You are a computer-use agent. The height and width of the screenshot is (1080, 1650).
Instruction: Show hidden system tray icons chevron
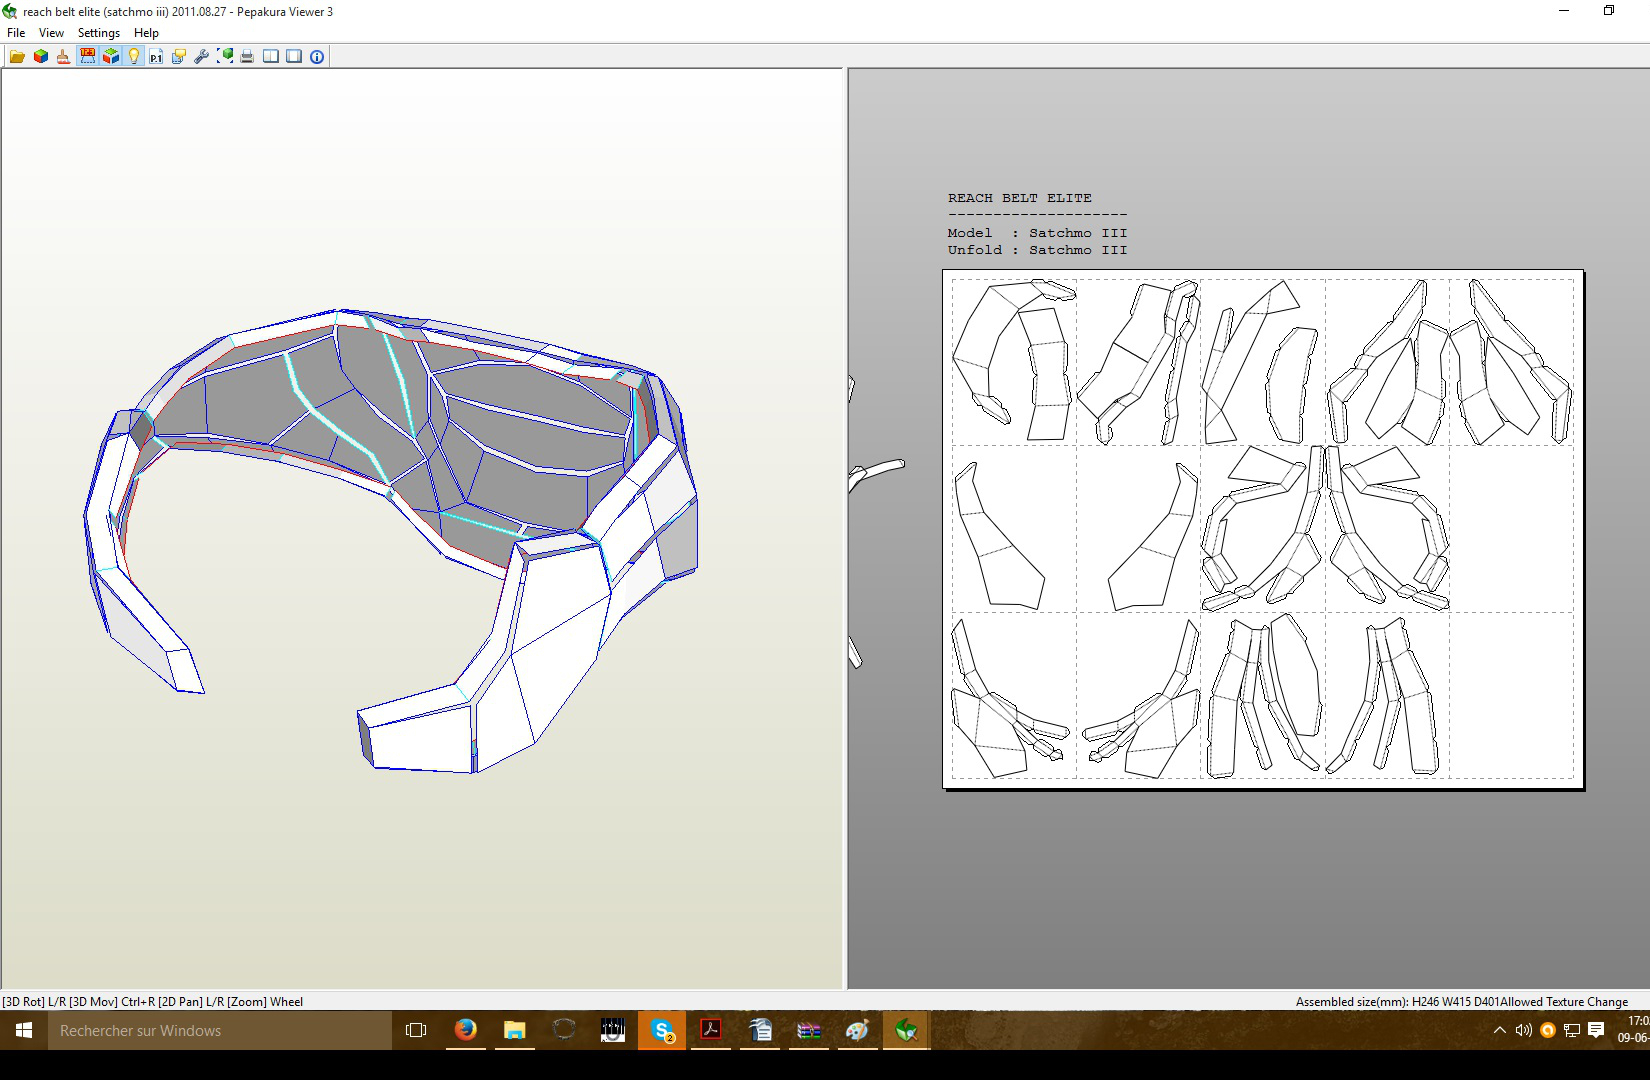click(1500, 1030)
